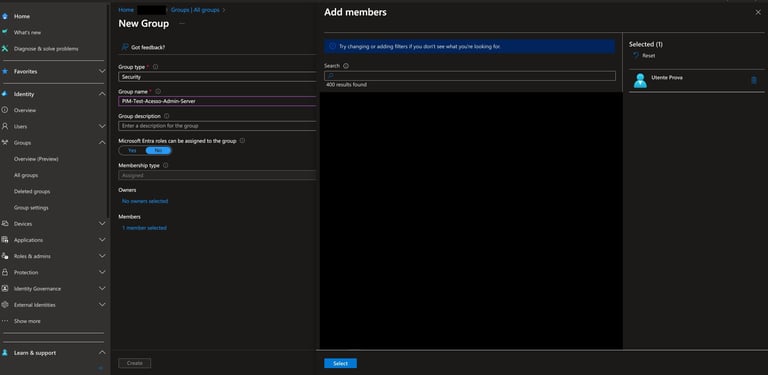Expand the Roles & admins chevron
The width and height of the screenshot is (768, 375).
[102, 256]
